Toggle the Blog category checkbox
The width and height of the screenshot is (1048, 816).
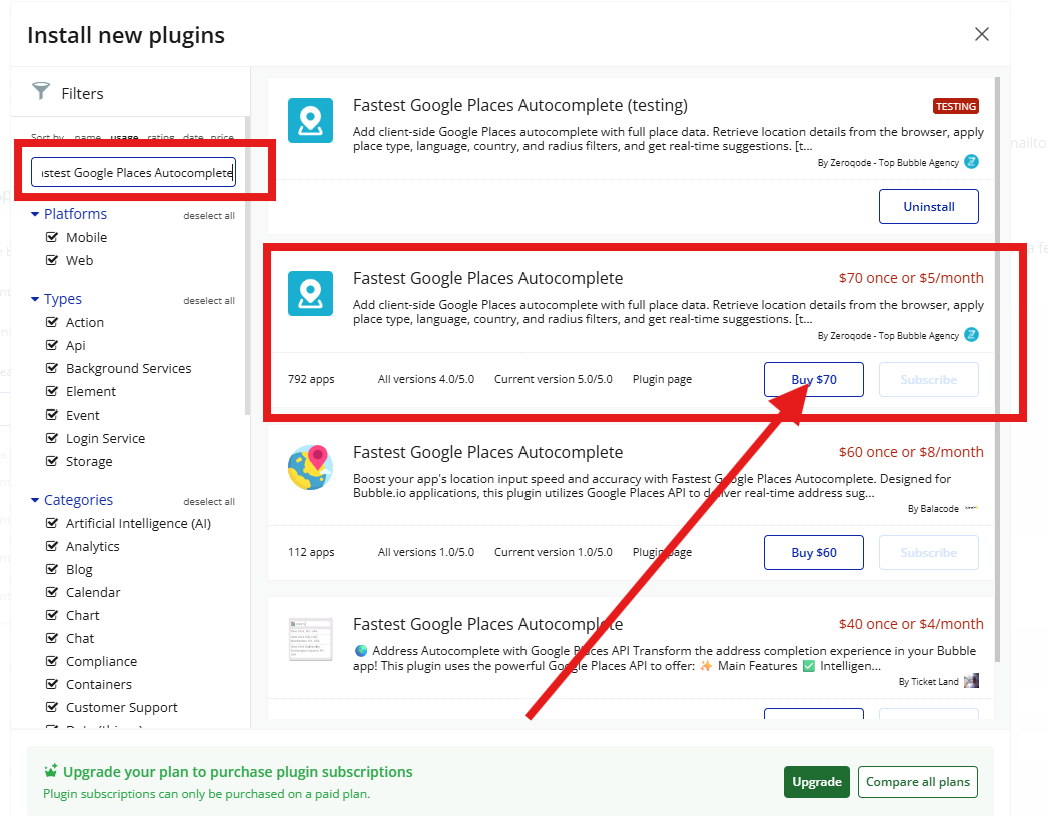[x=51, y=569]
